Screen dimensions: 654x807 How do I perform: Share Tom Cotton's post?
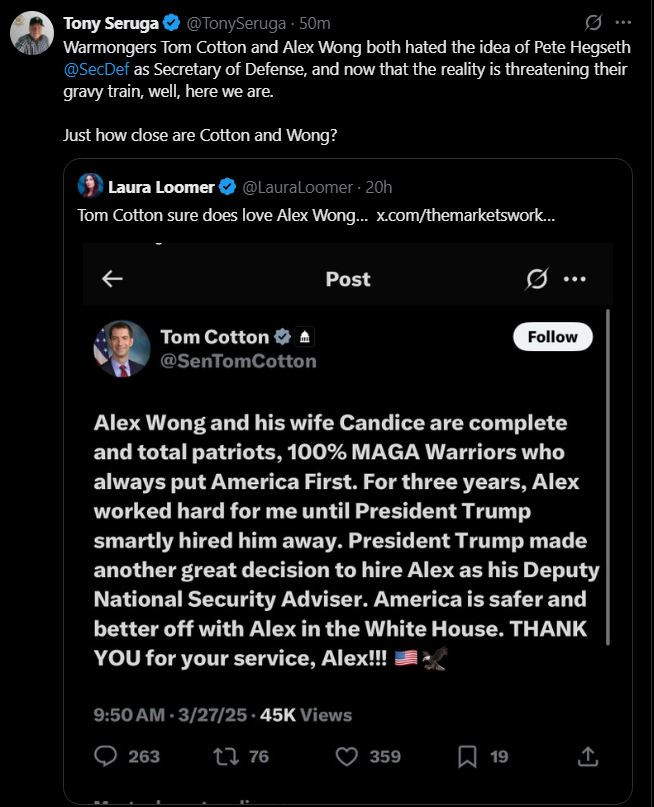[588, 757]
